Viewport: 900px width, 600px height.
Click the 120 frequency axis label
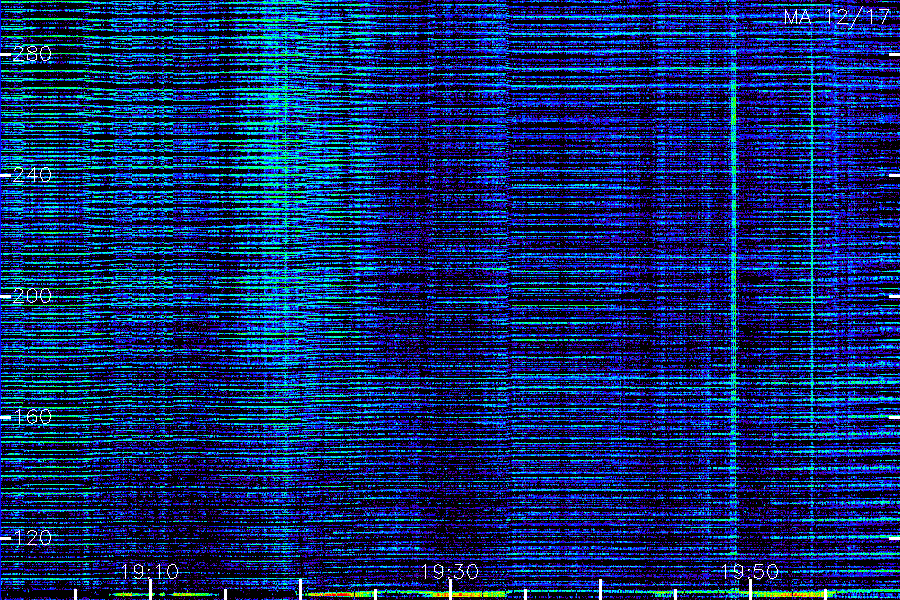(x=32, y=538)
